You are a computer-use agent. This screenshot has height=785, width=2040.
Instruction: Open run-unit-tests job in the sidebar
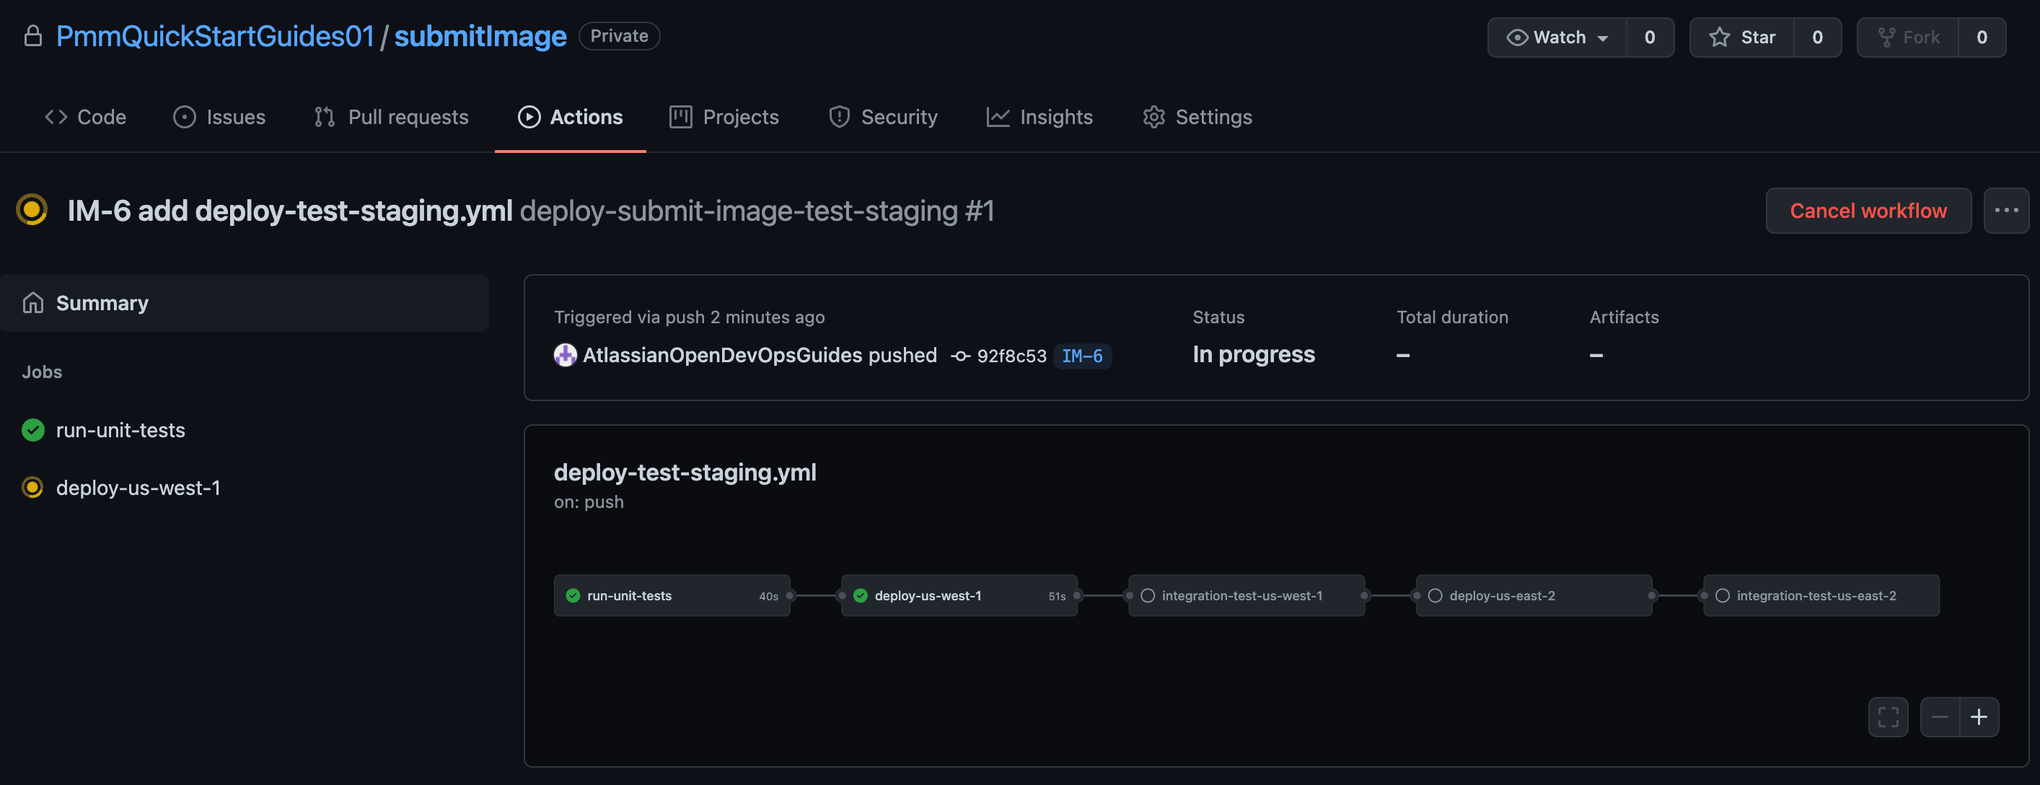[x=120, y=430]
